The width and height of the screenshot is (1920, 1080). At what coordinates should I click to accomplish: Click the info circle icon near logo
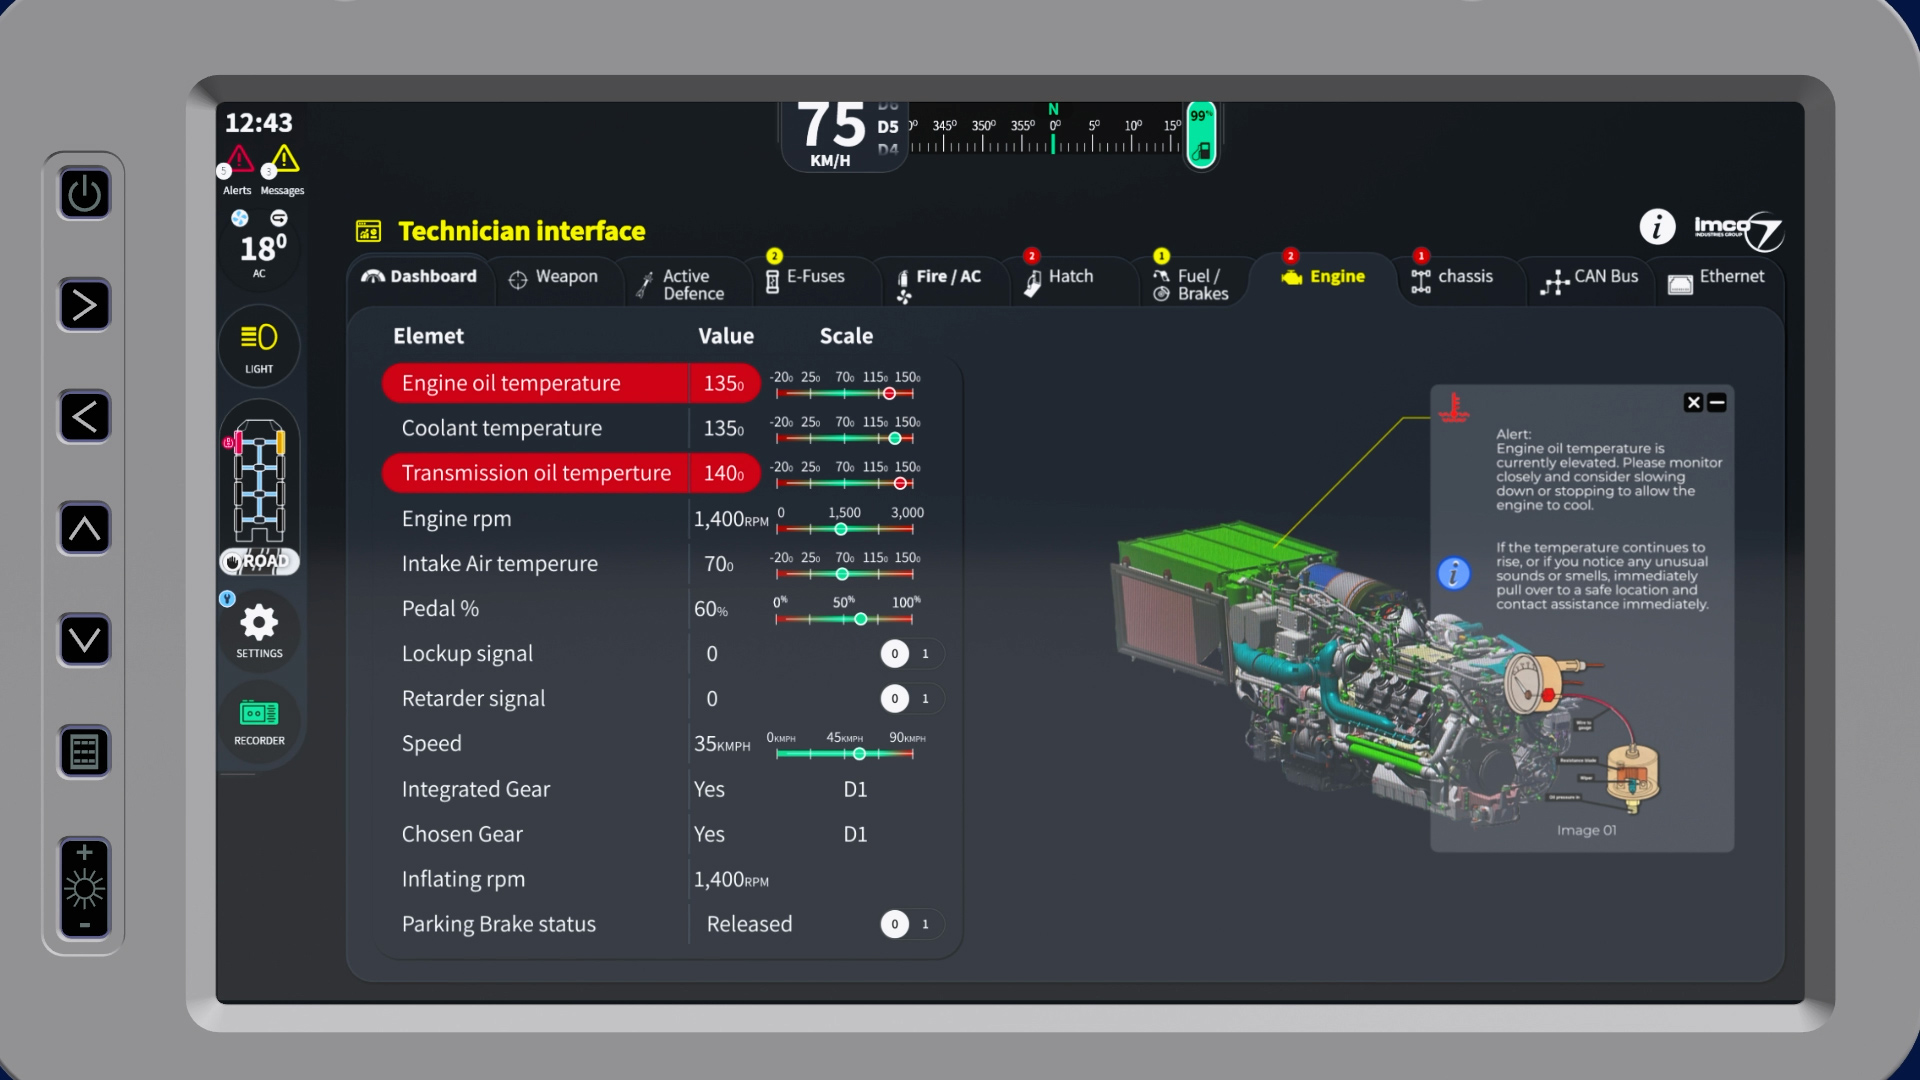pyautogui.click(x=1657, y=227)
